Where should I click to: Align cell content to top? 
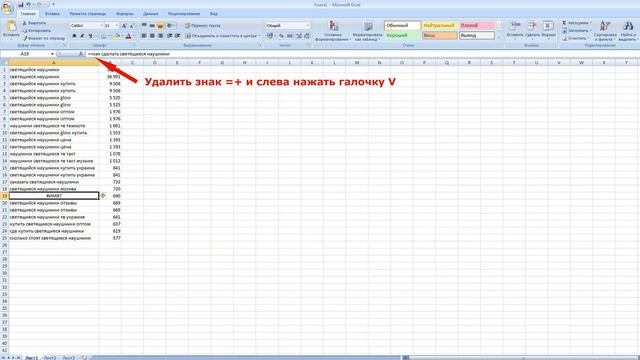point(144,26)
